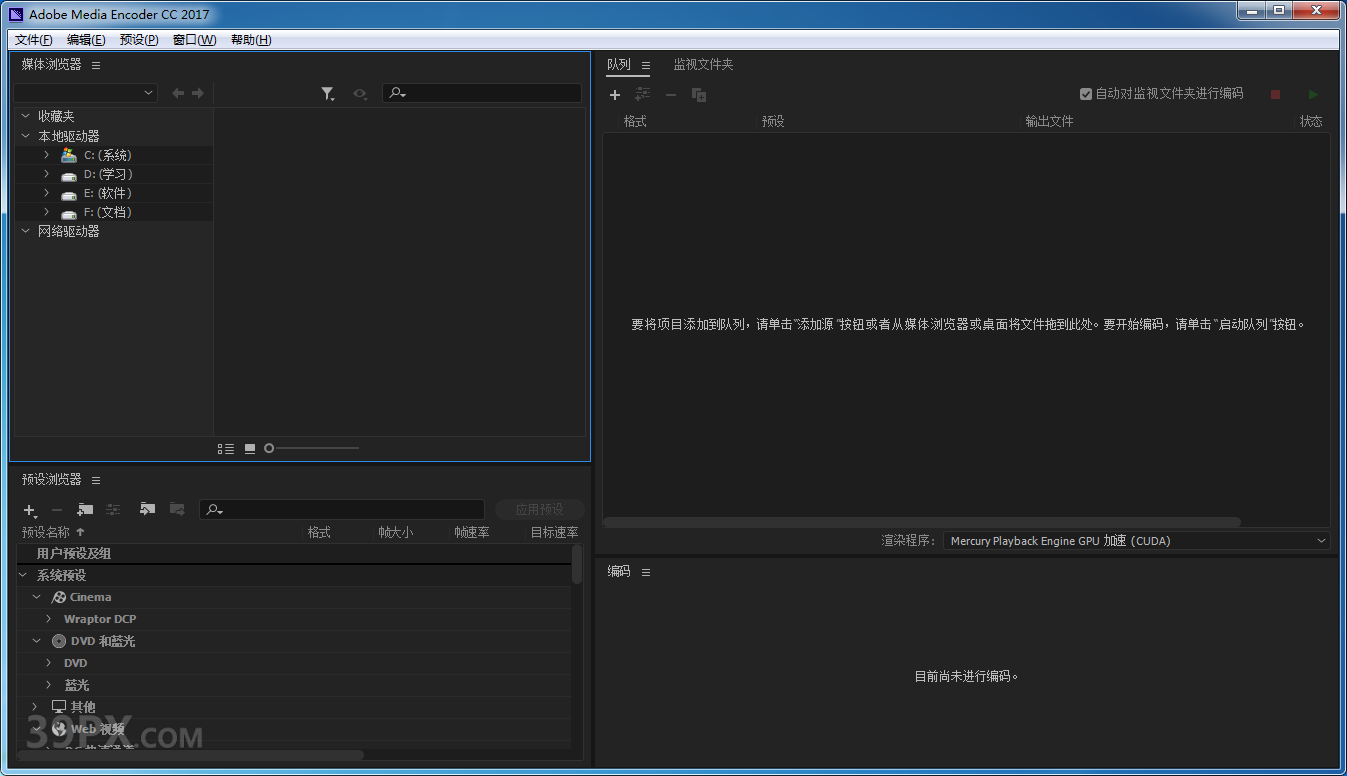Click the duplicate icon in Queue toolbar
1347x776 pixels.
click(x=699, y=95)
